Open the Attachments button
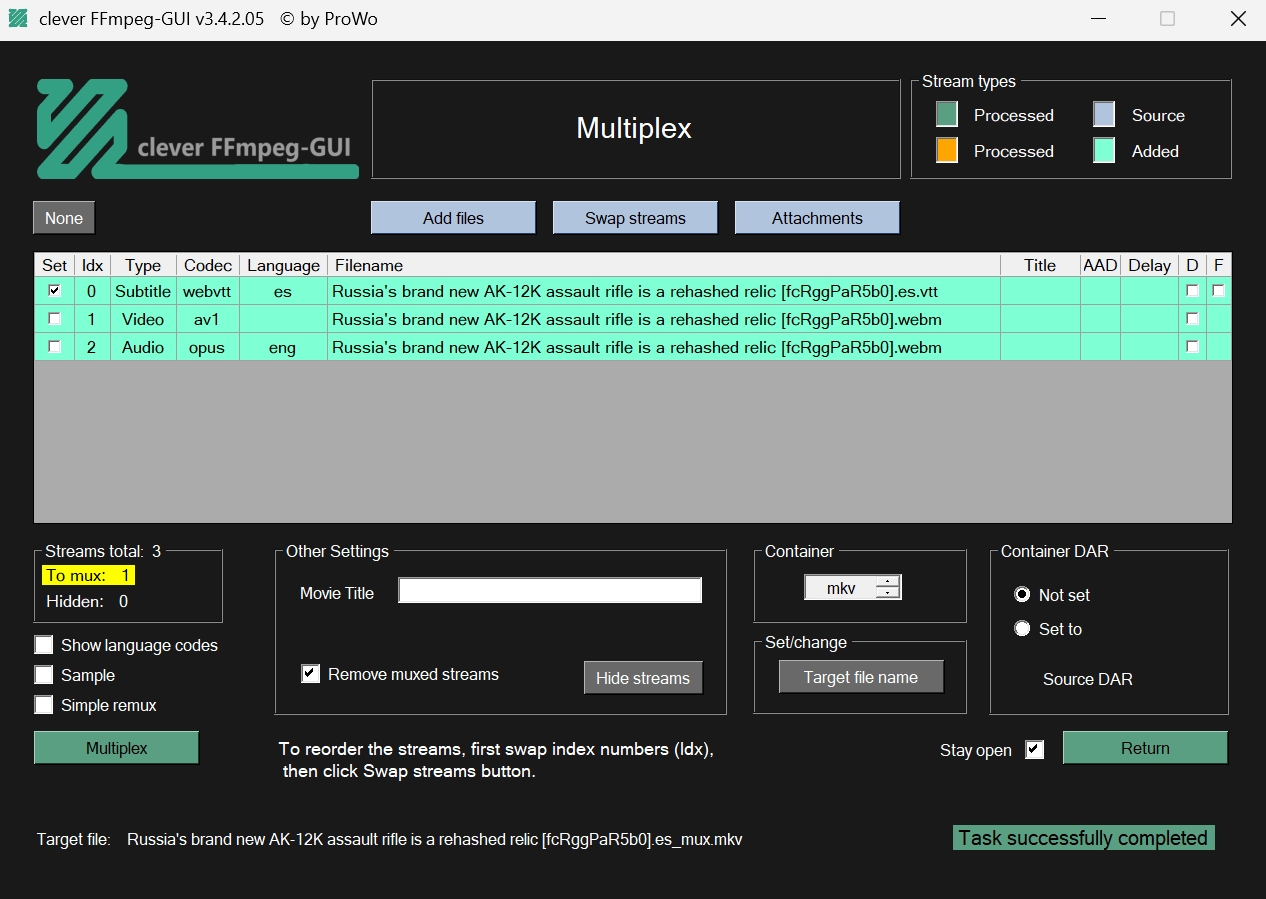 tap(817, 218)
